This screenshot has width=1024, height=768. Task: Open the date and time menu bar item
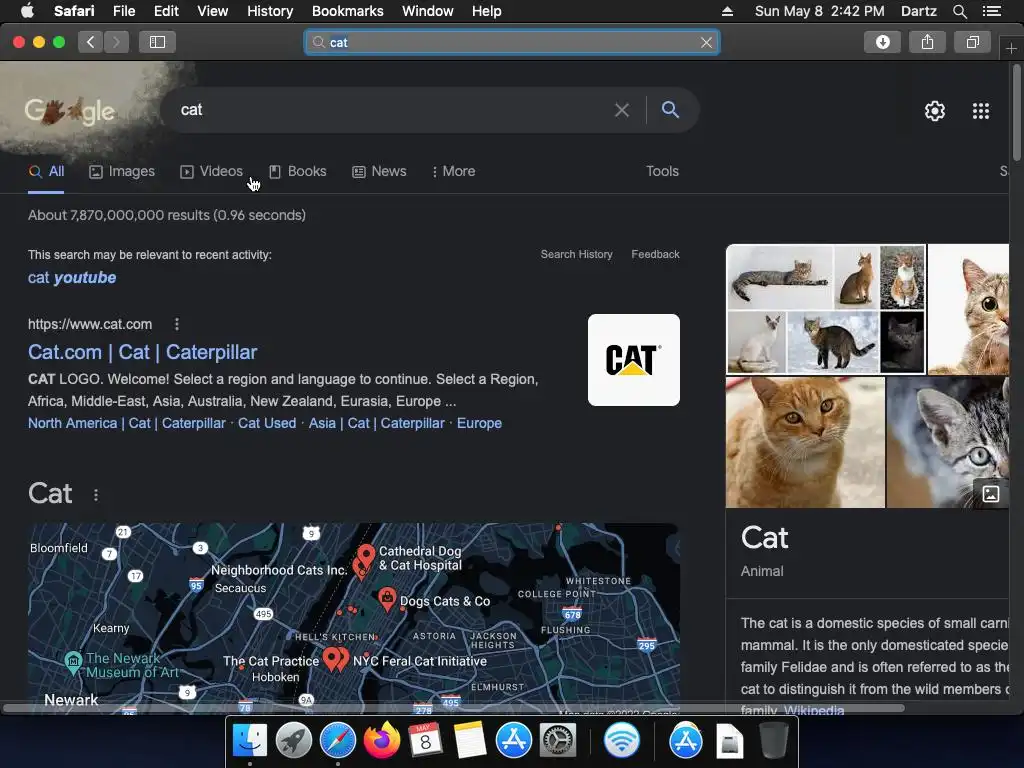(x=820, y=11)
